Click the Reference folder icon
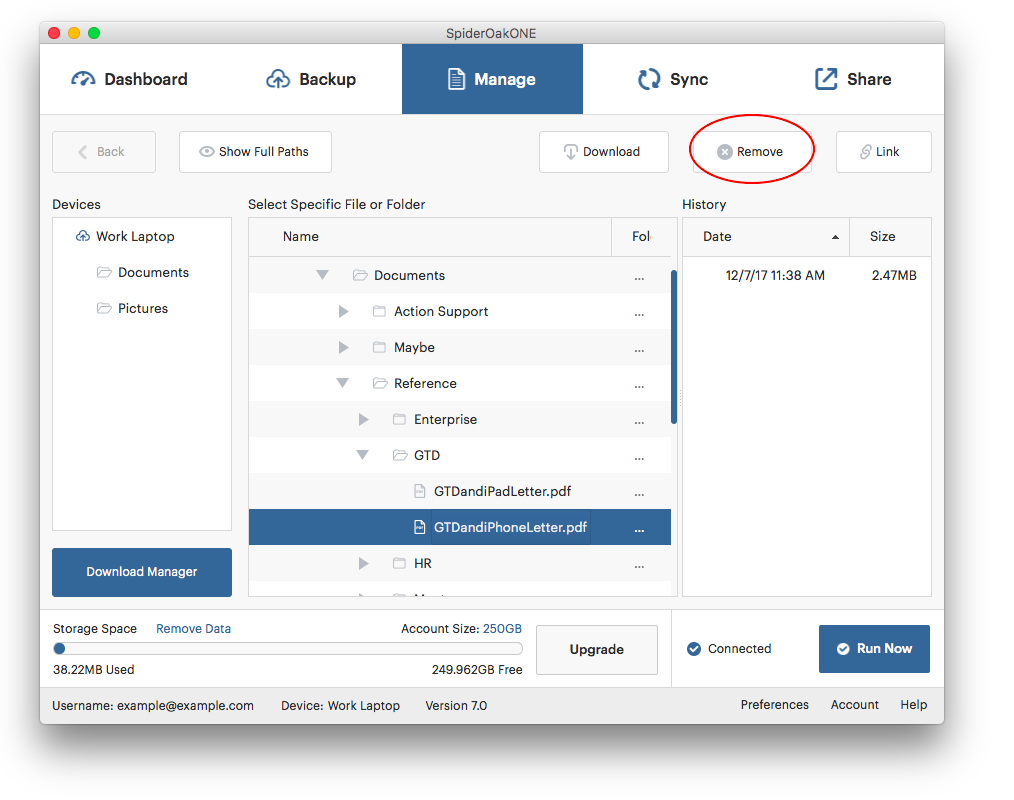The image size is (1014, 800). coord(380,384)
